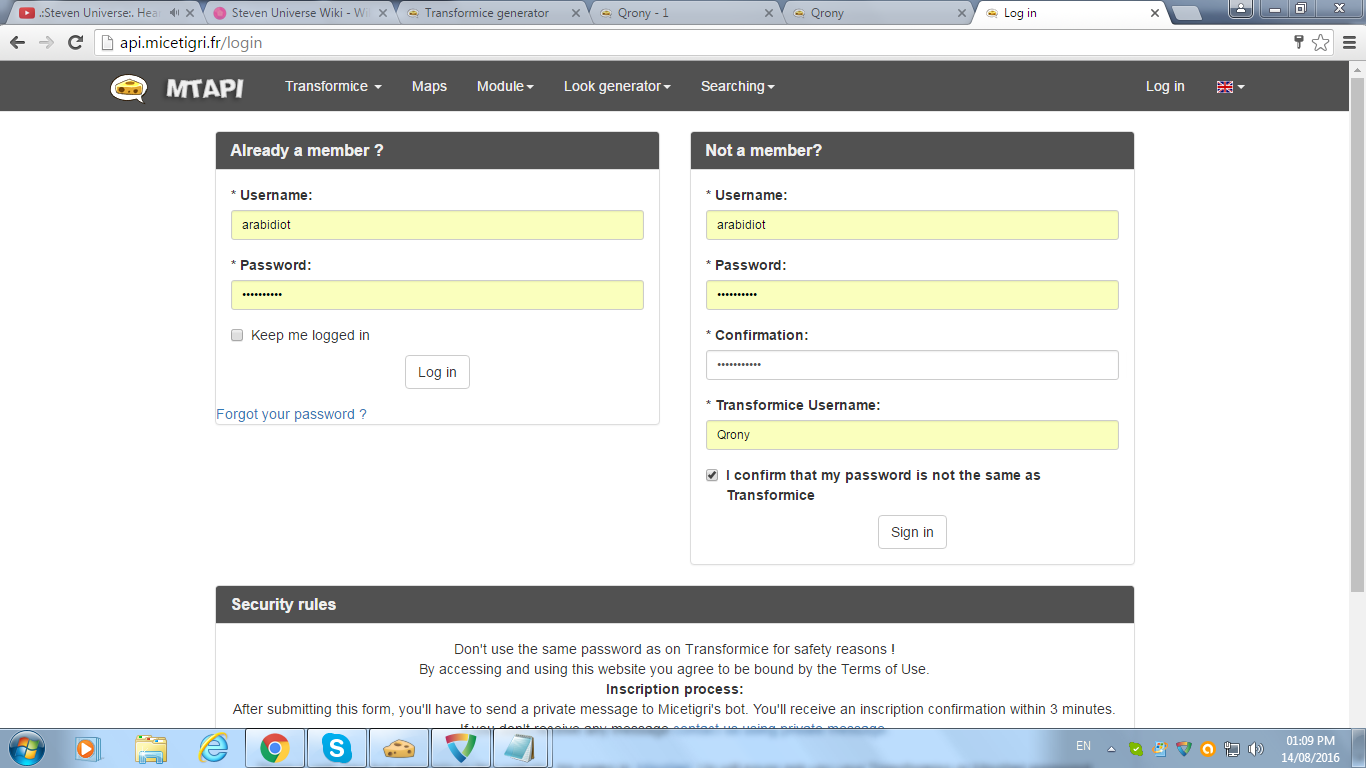Launch Windows Media Player from taskbar
Viewport: 1366px width, 768px height.
pyautogui.click(x=87, y=748)
